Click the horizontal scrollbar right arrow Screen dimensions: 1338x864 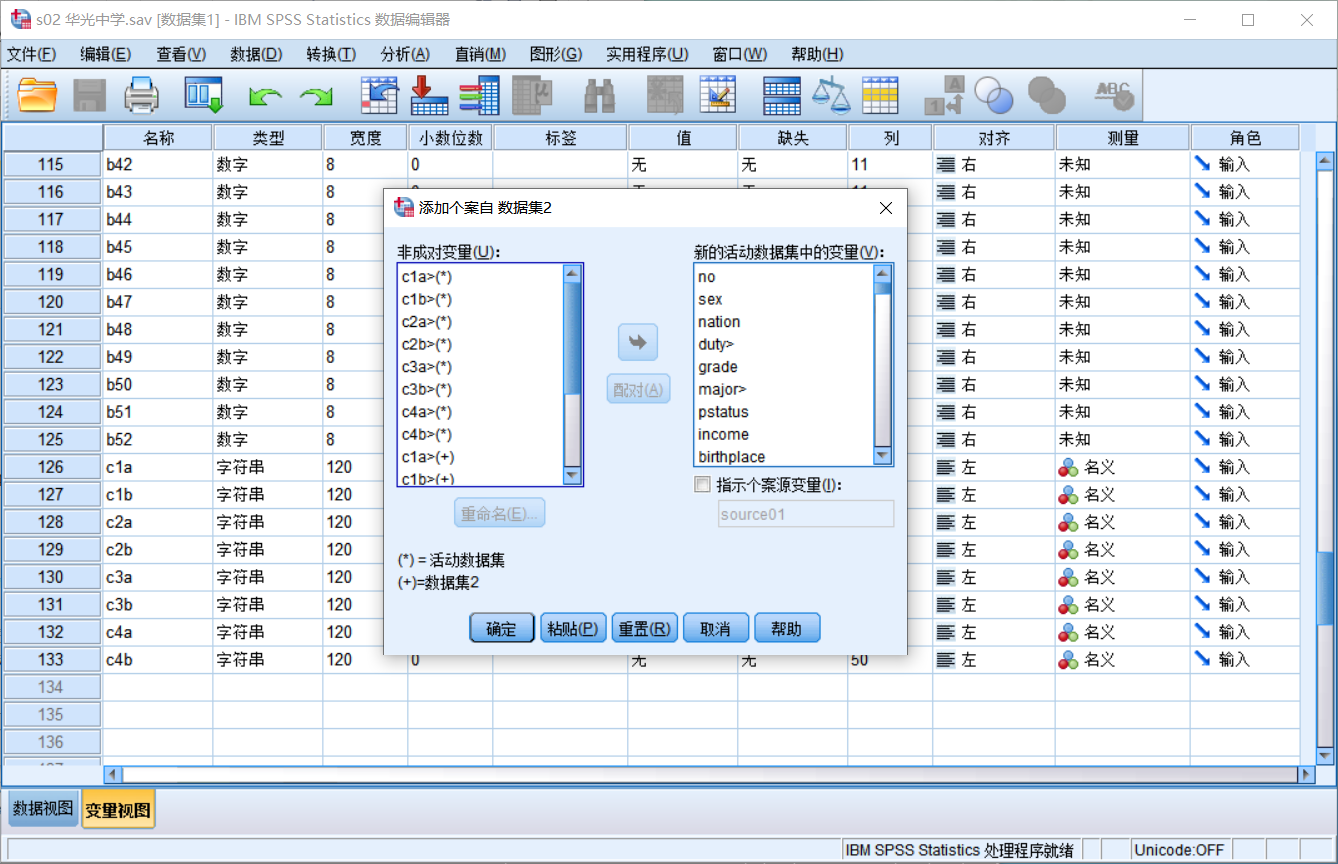1305,774
